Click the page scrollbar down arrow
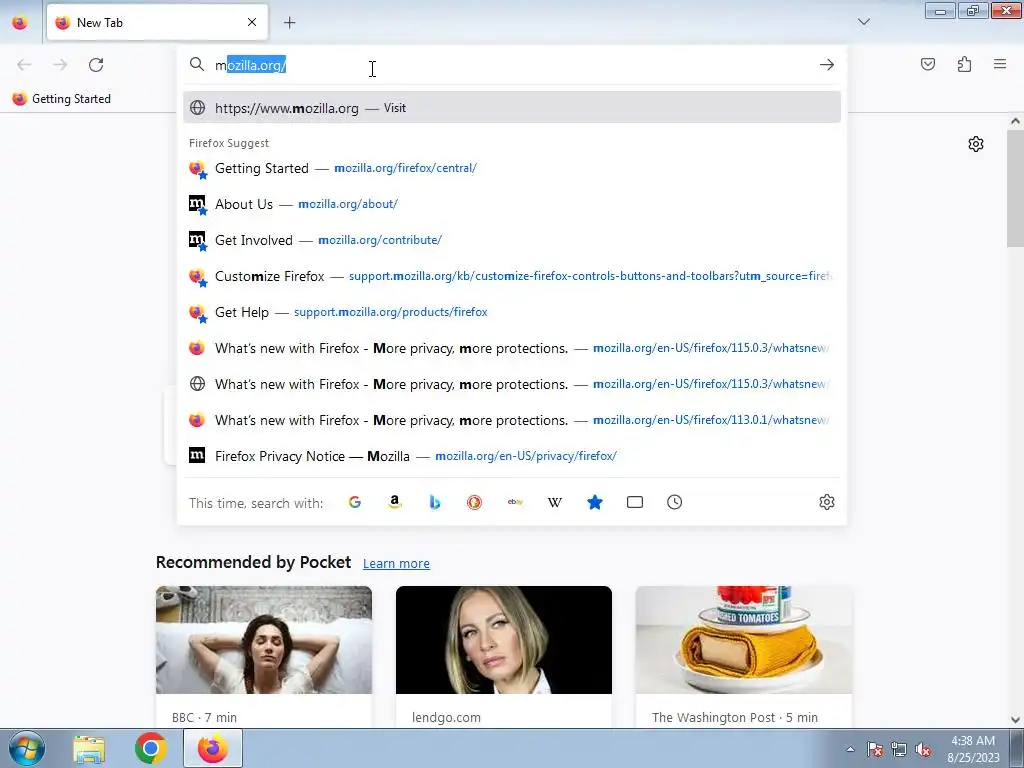The height and width of the screenshot is (768, 1024). pyautogui.click(x=1015, y=720)
